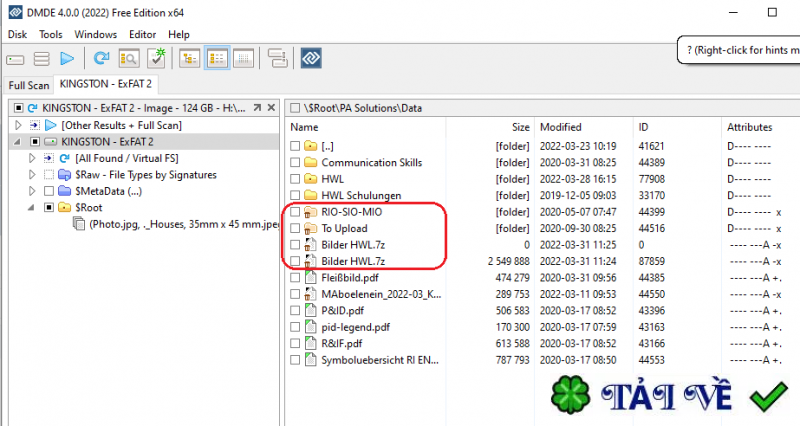This screenshot has height=426, width=800.
Task: Click the refresh arrow toolbar icon
Action: pyautogui.click(x=102, y=58)
